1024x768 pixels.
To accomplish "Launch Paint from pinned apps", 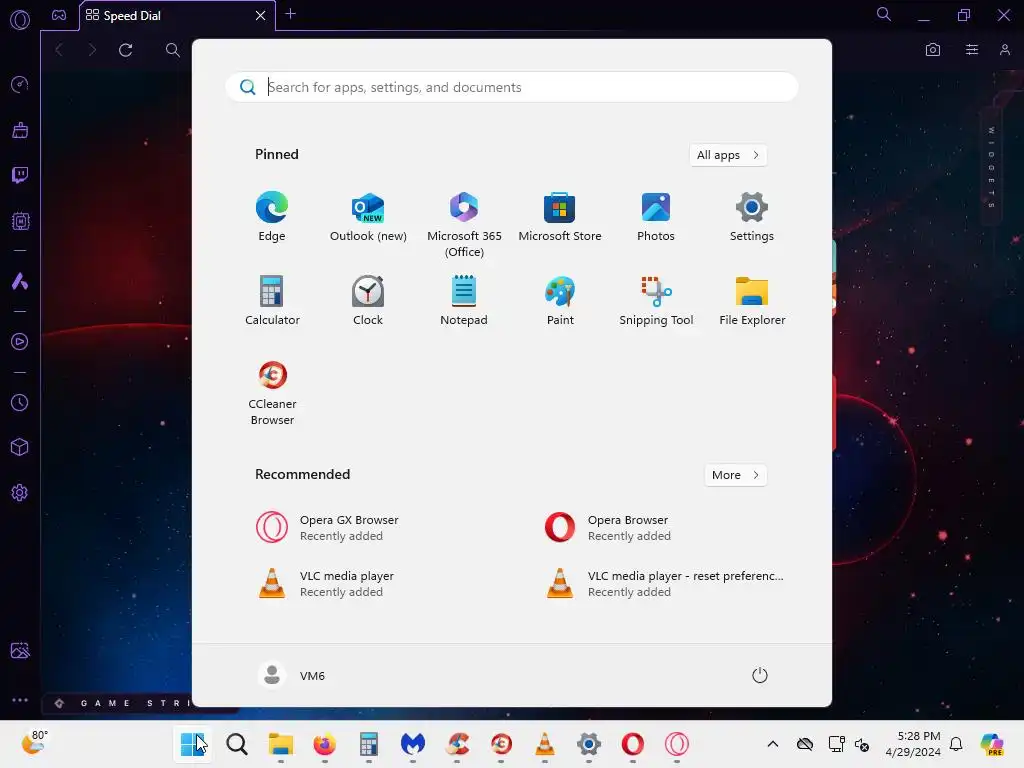I will click(560, 300).
